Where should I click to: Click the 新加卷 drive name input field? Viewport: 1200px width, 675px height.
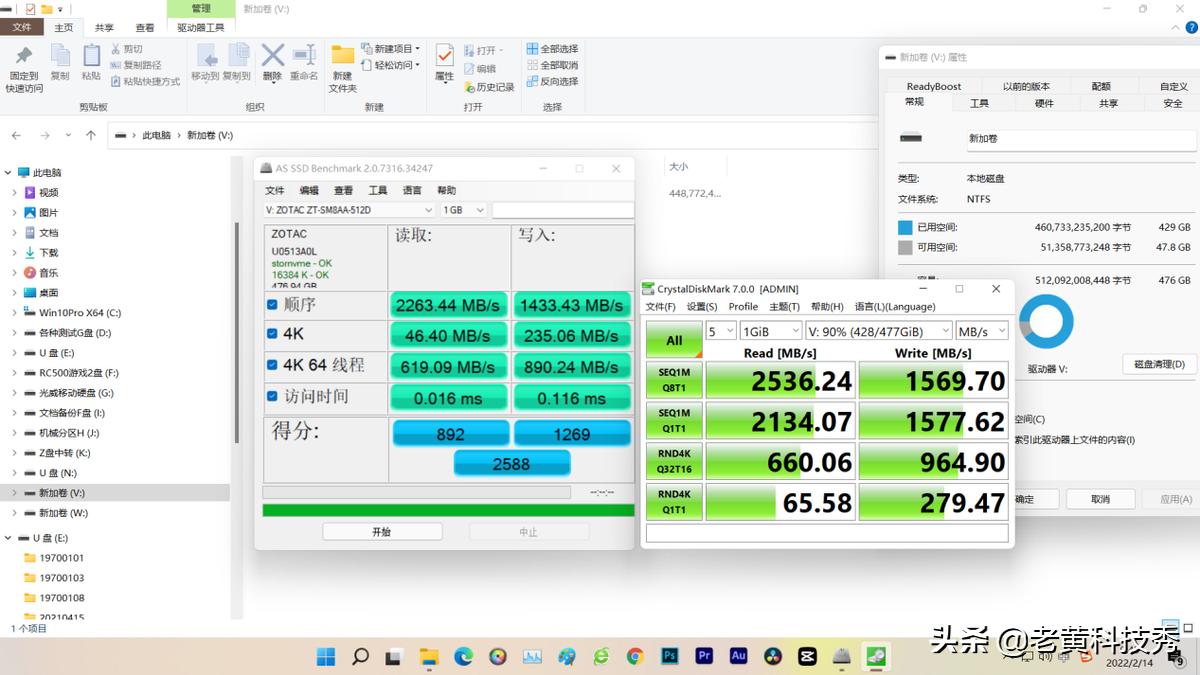[x=1079, y=139]
